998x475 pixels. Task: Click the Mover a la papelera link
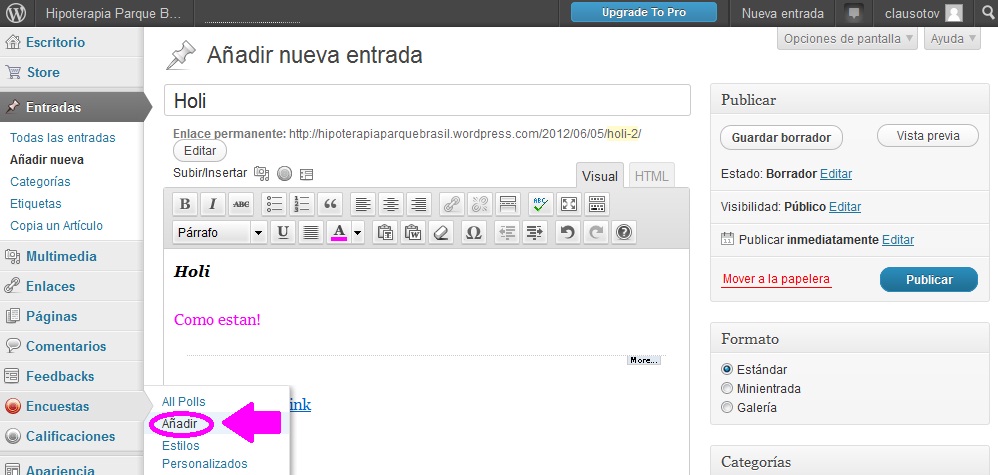pos(776,279)
